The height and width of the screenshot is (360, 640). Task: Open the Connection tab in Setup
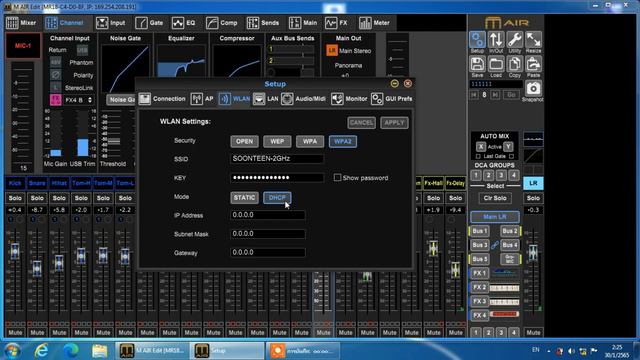tap(162, 99)
